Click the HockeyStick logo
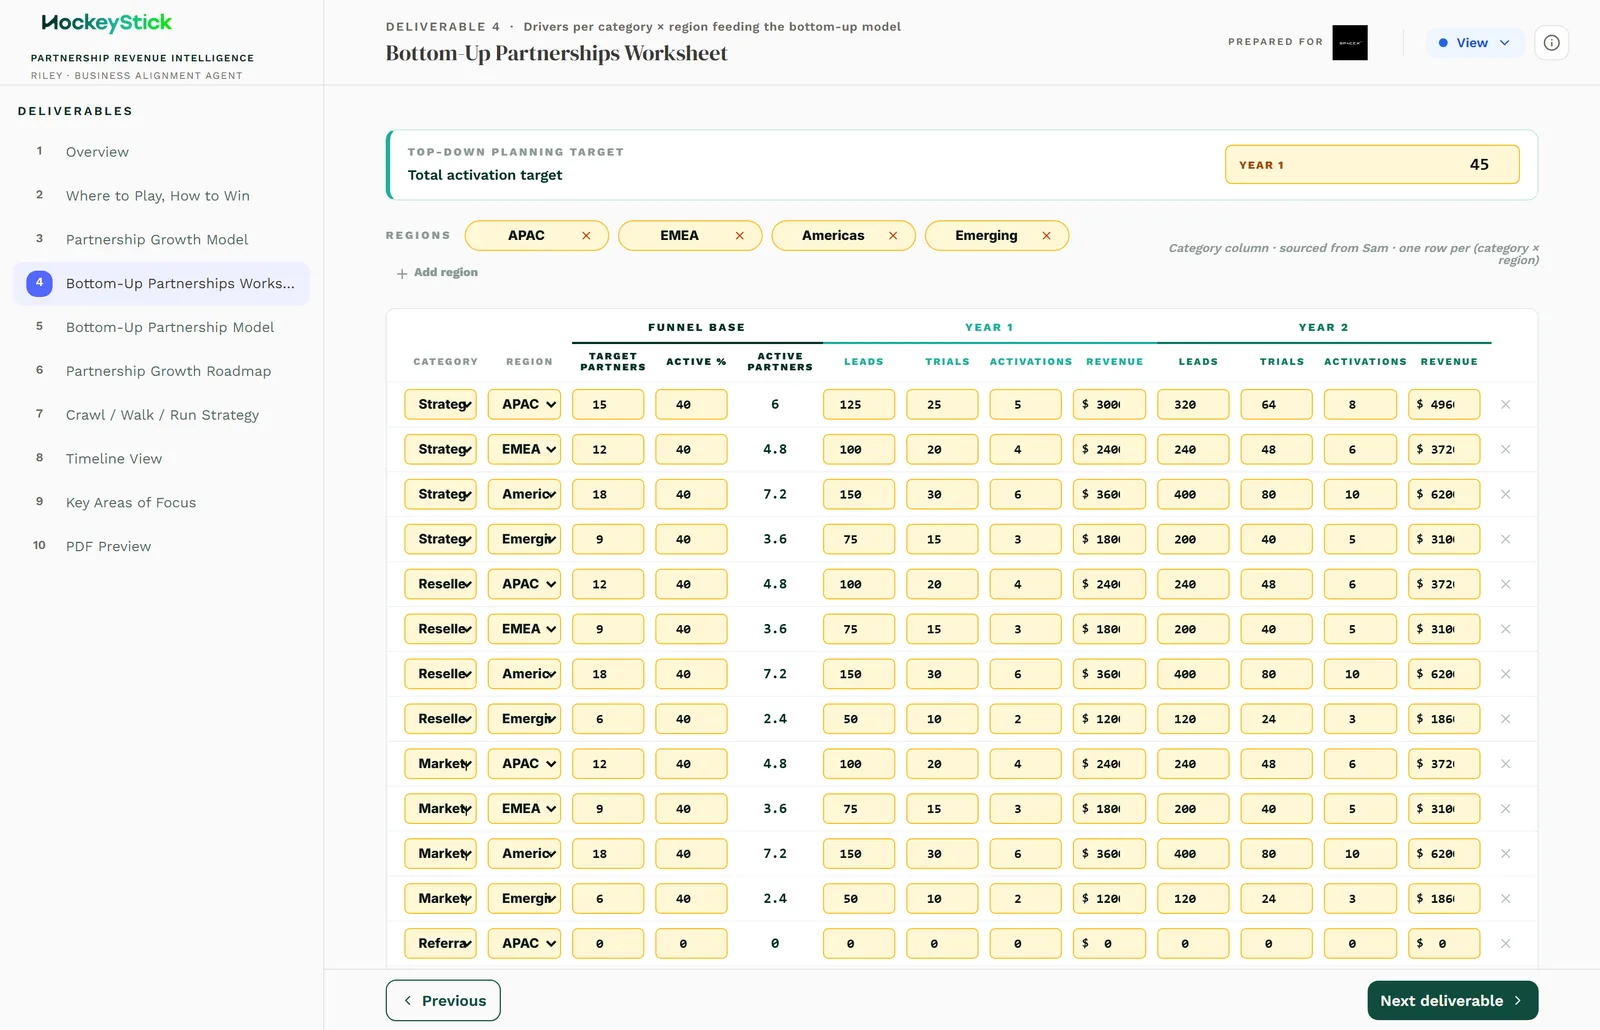 (106, 23)
